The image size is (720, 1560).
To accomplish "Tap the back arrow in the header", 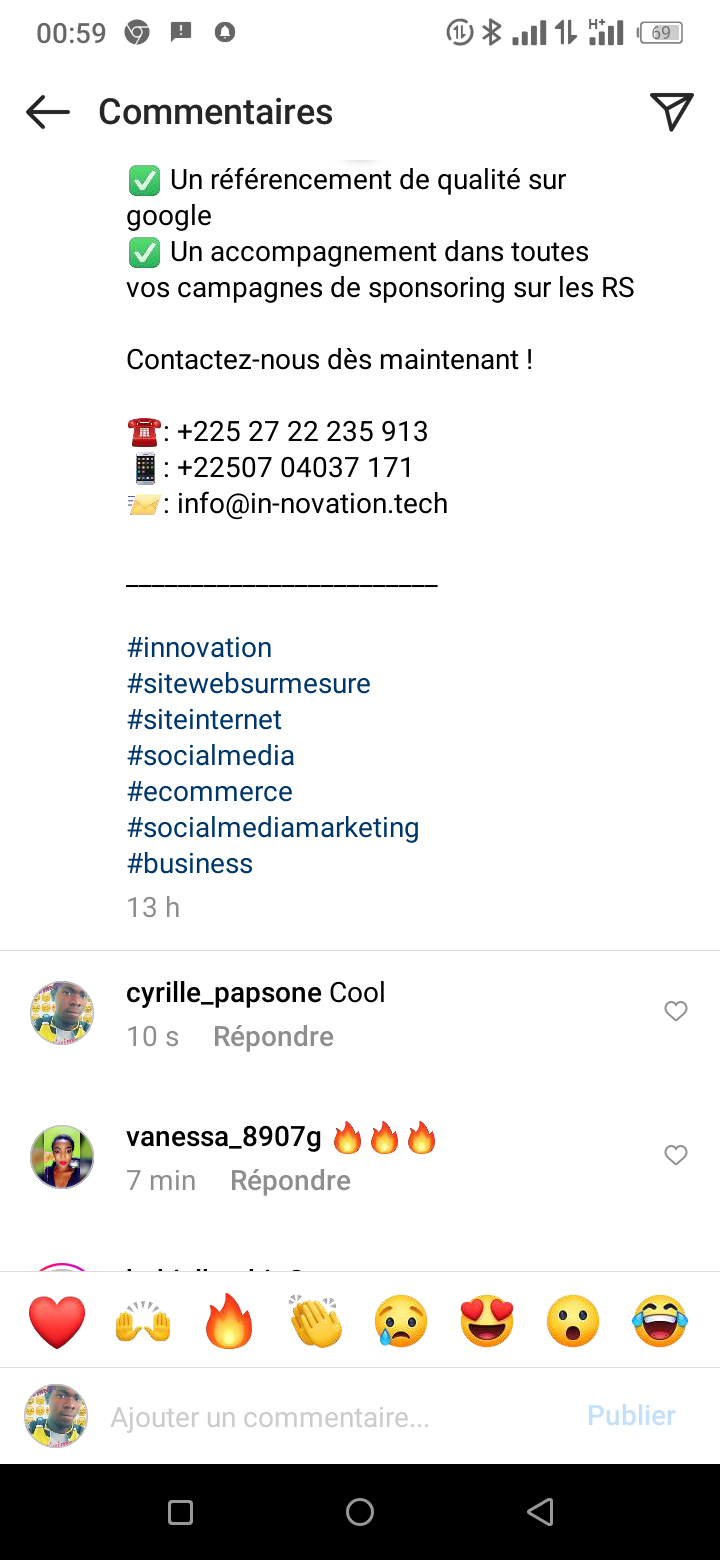I will click(x=47, y=112).
